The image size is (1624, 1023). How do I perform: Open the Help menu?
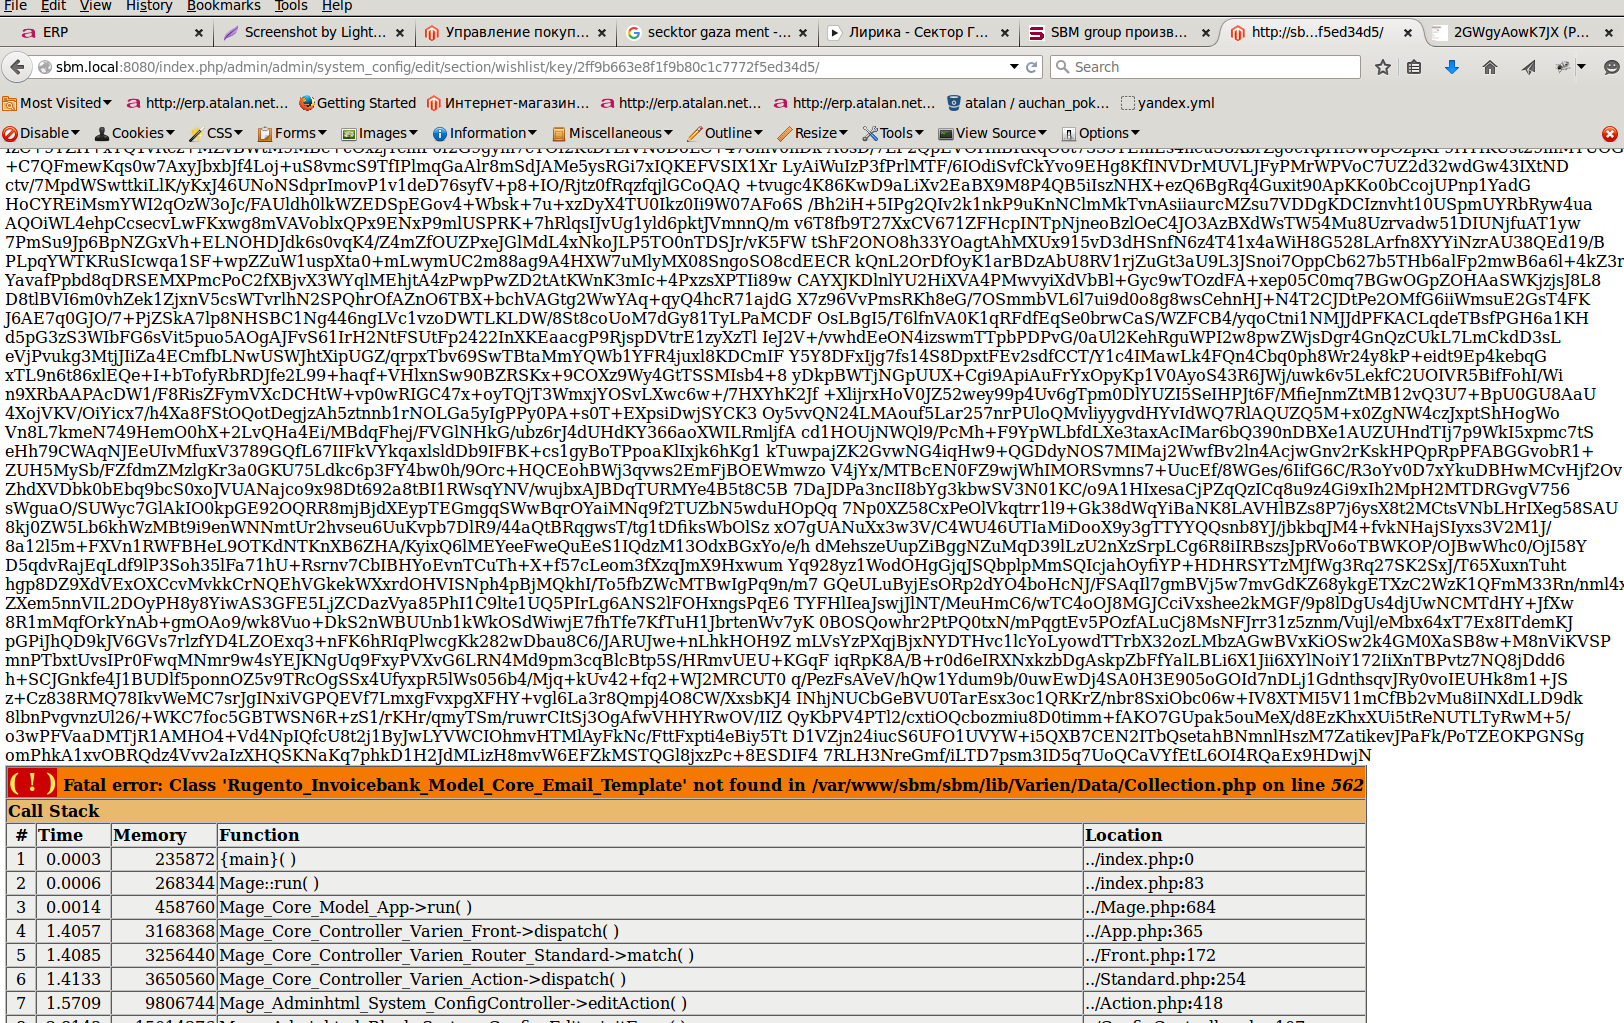(337, 6)
